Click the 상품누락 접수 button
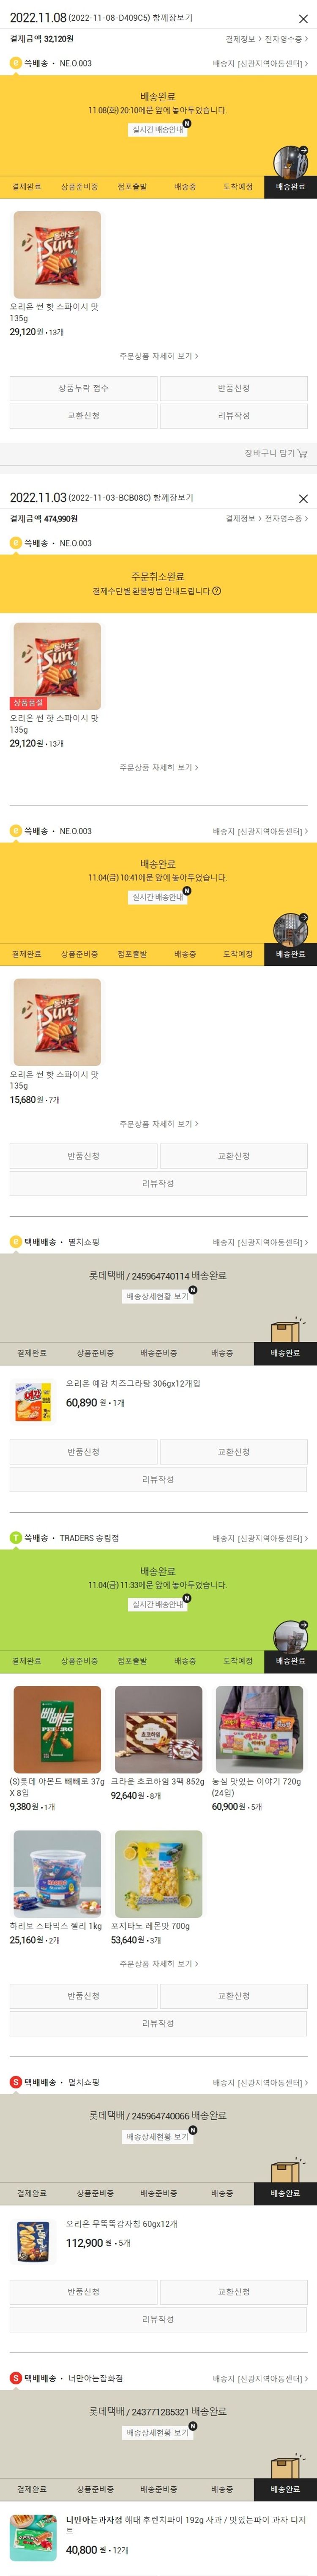 pos(83,388)
